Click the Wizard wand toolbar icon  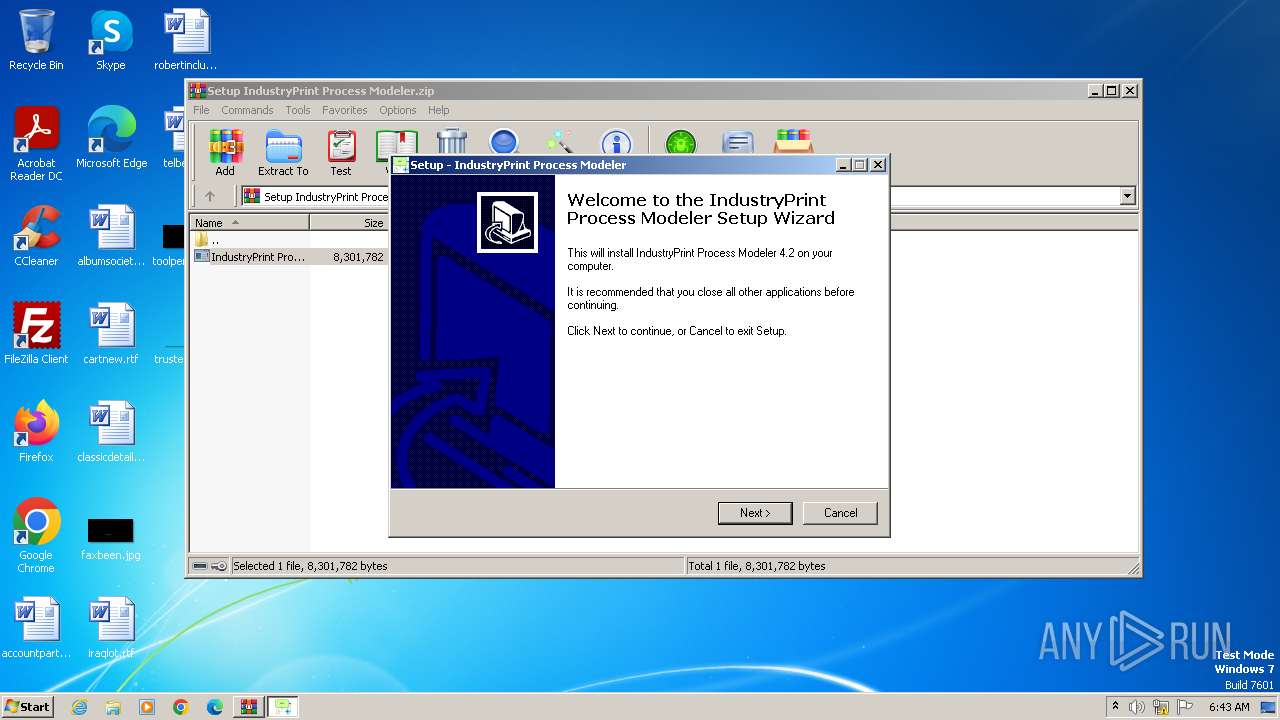tap(559, 141)
